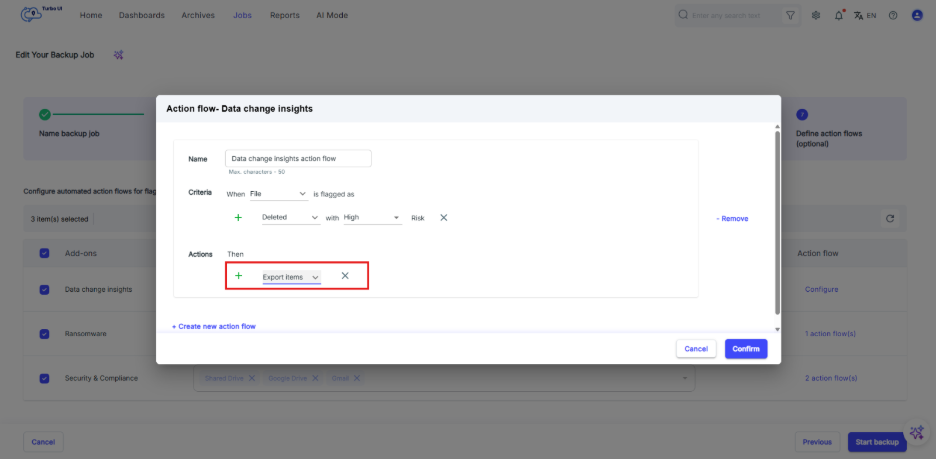Open the Export items action dropdown
This screenshot has width=936, height=459.
pyautogui.click(x=291, y=277)
